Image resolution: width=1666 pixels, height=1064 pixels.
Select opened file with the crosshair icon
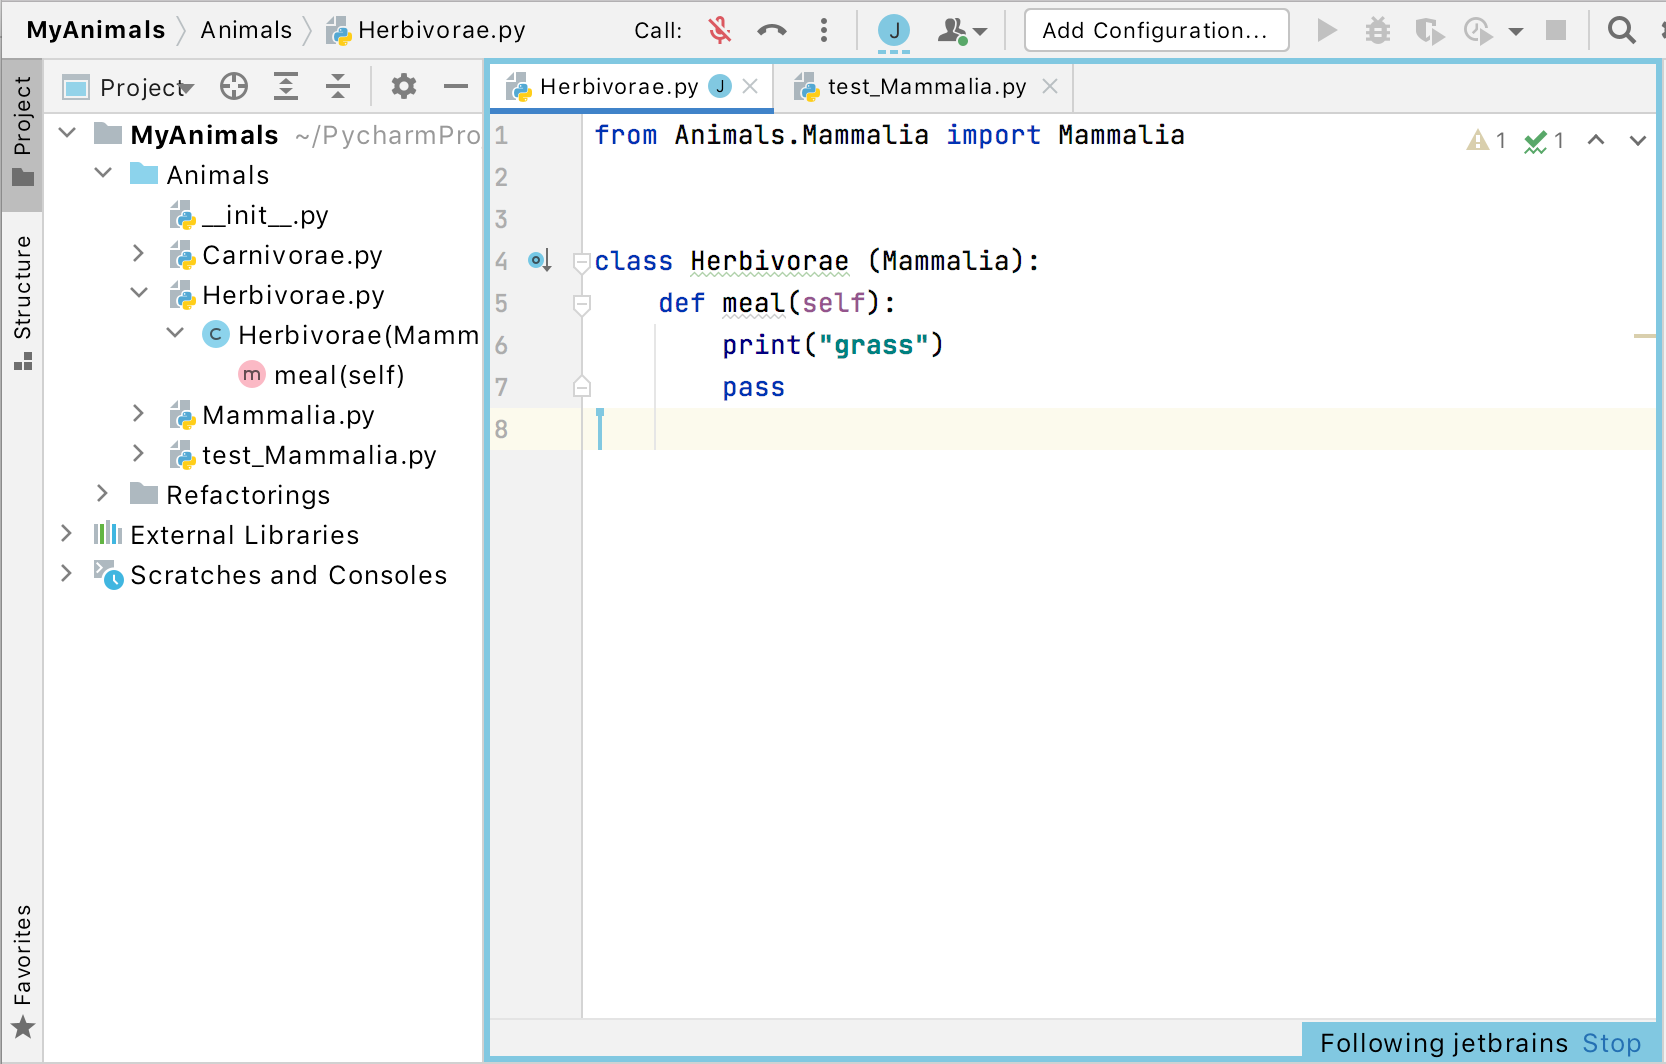click(x=234, y=86)
